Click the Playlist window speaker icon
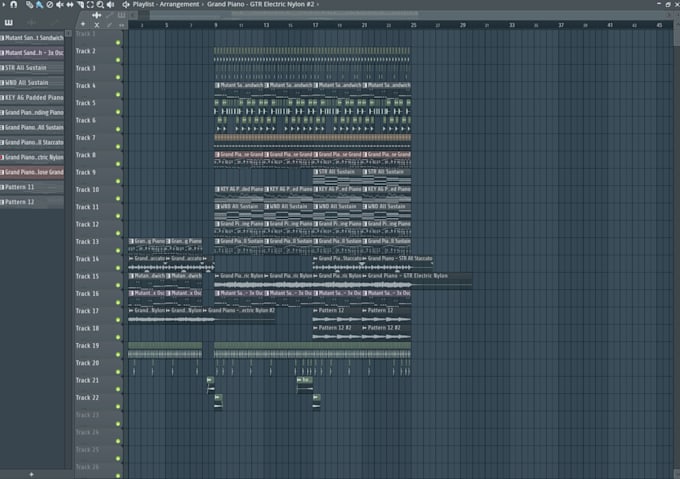 pos(126,5)
